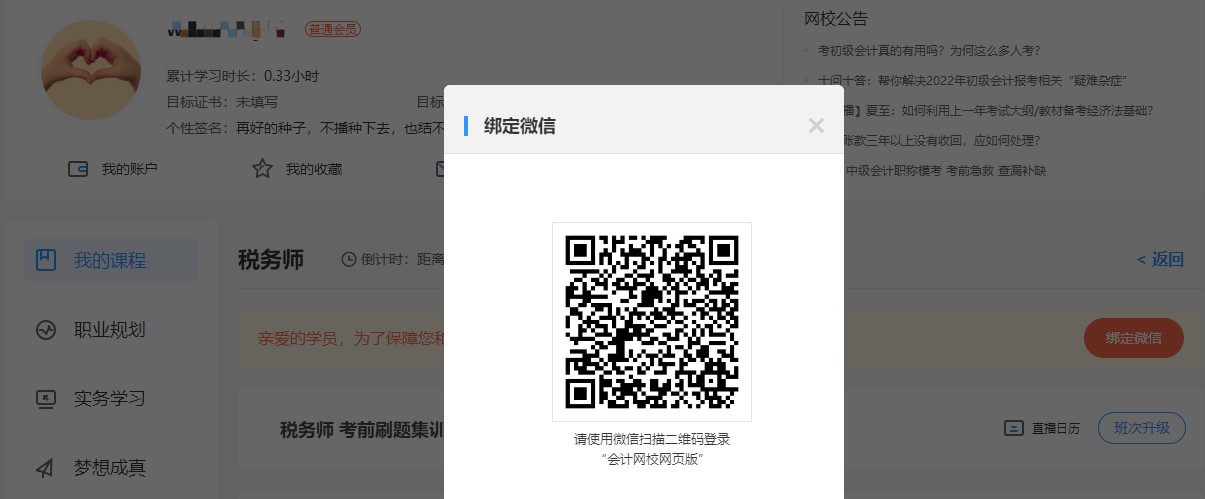
Task: Open 职业规划 in the sidebar
Action: (x=110, y=330)
